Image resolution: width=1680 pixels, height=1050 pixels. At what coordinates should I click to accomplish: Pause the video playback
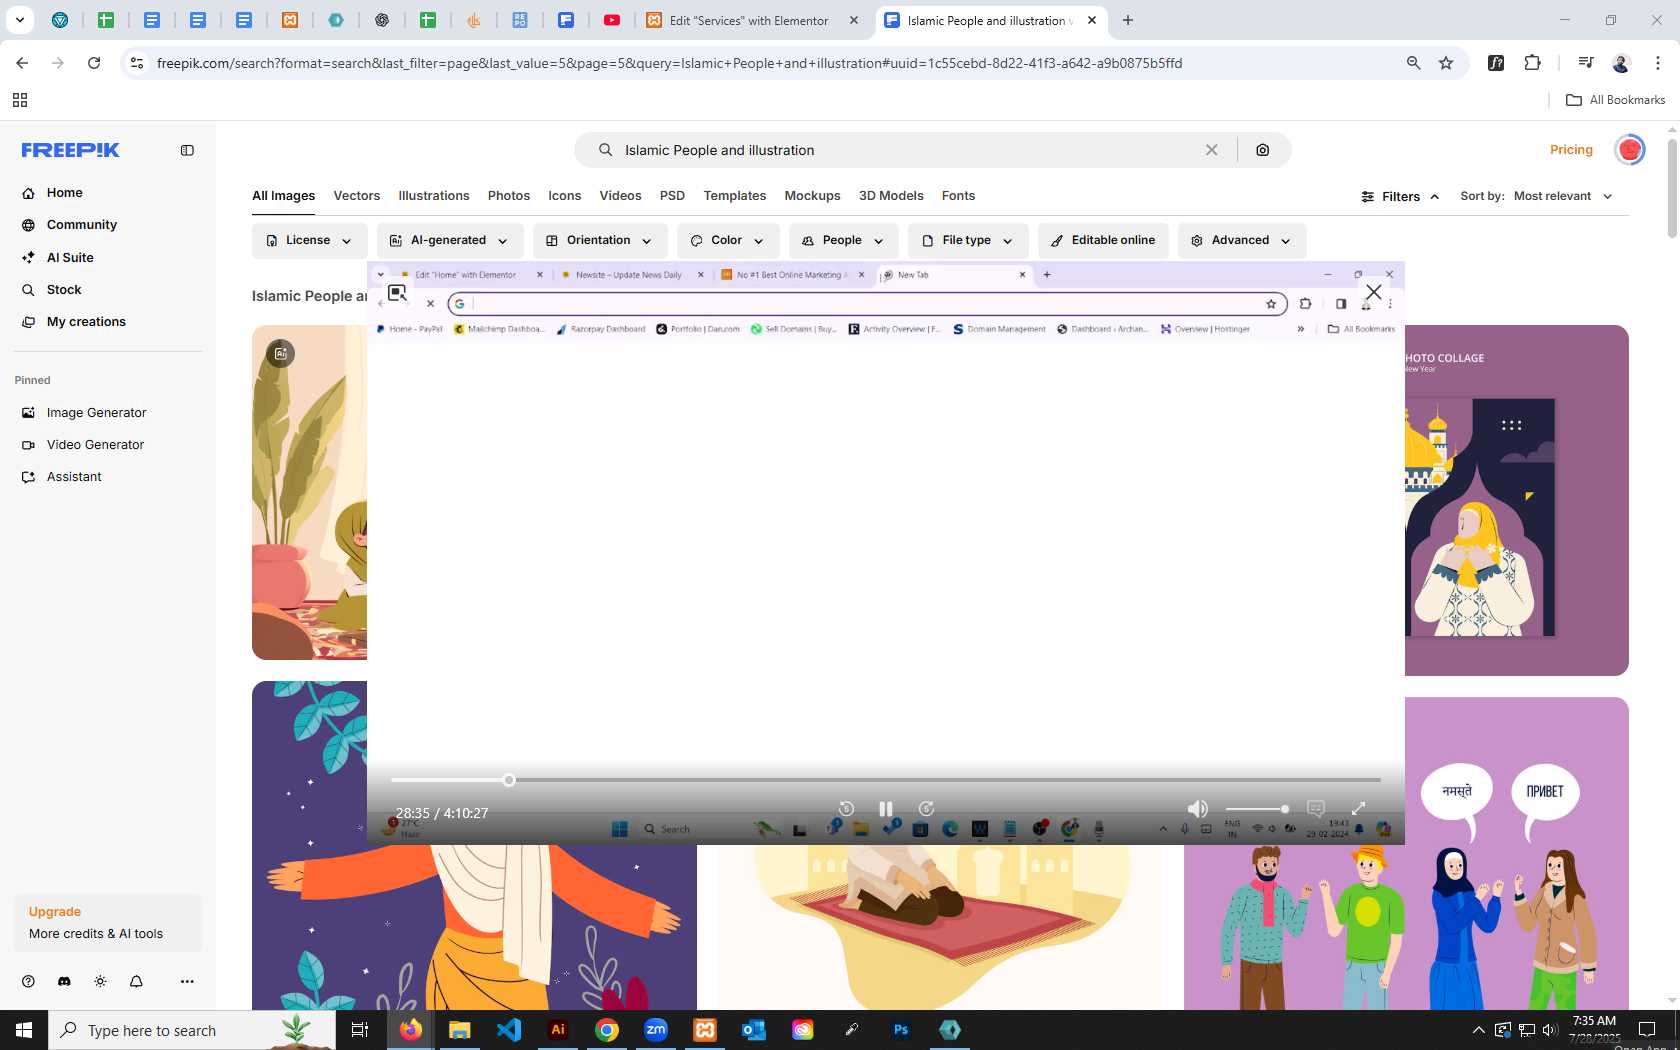885,808
